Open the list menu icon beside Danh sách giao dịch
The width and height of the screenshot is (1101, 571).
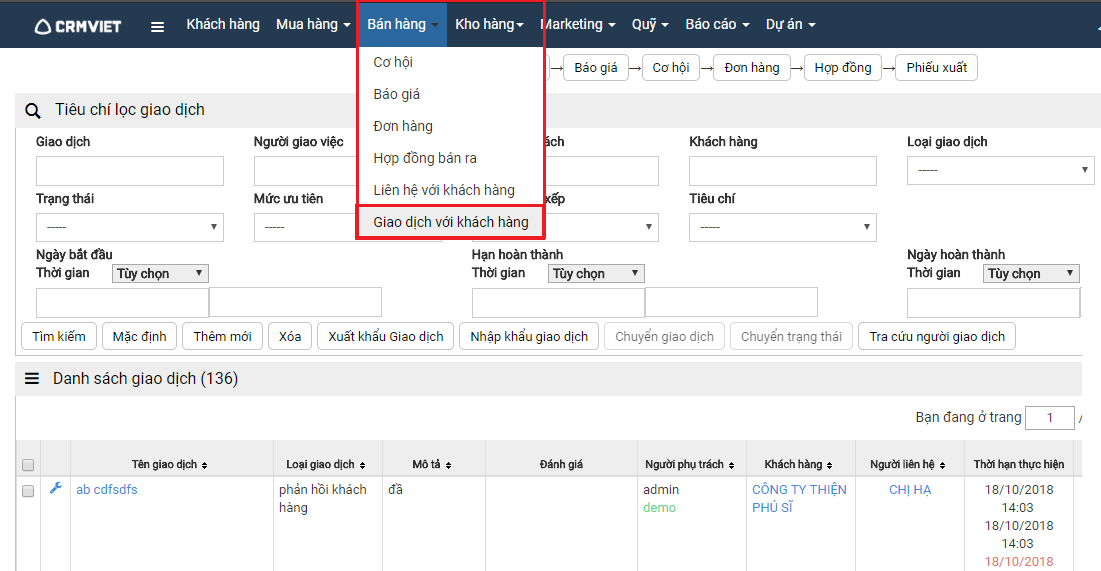click(32, 379)
